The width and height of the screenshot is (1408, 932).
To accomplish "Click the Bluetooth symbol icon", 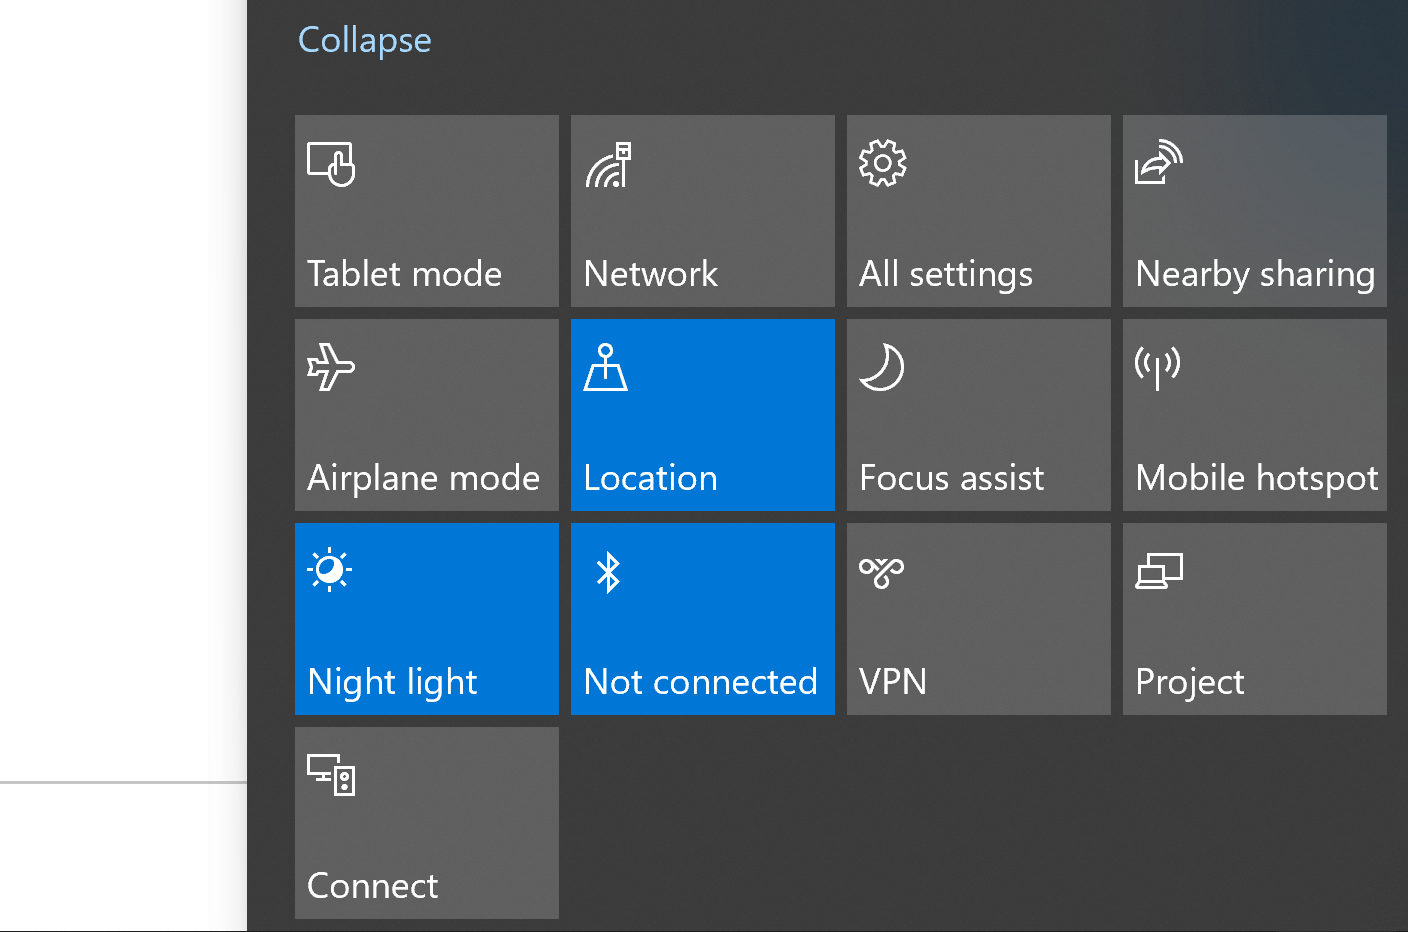I will click(x=608, y=572).
